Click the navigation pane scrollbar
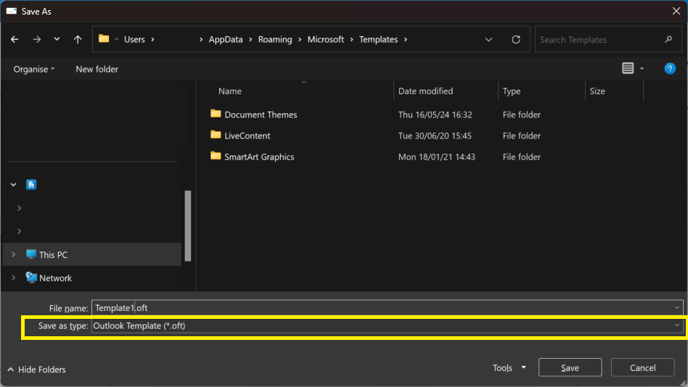This screenshot has height=387, width=688. pos(188,226)
